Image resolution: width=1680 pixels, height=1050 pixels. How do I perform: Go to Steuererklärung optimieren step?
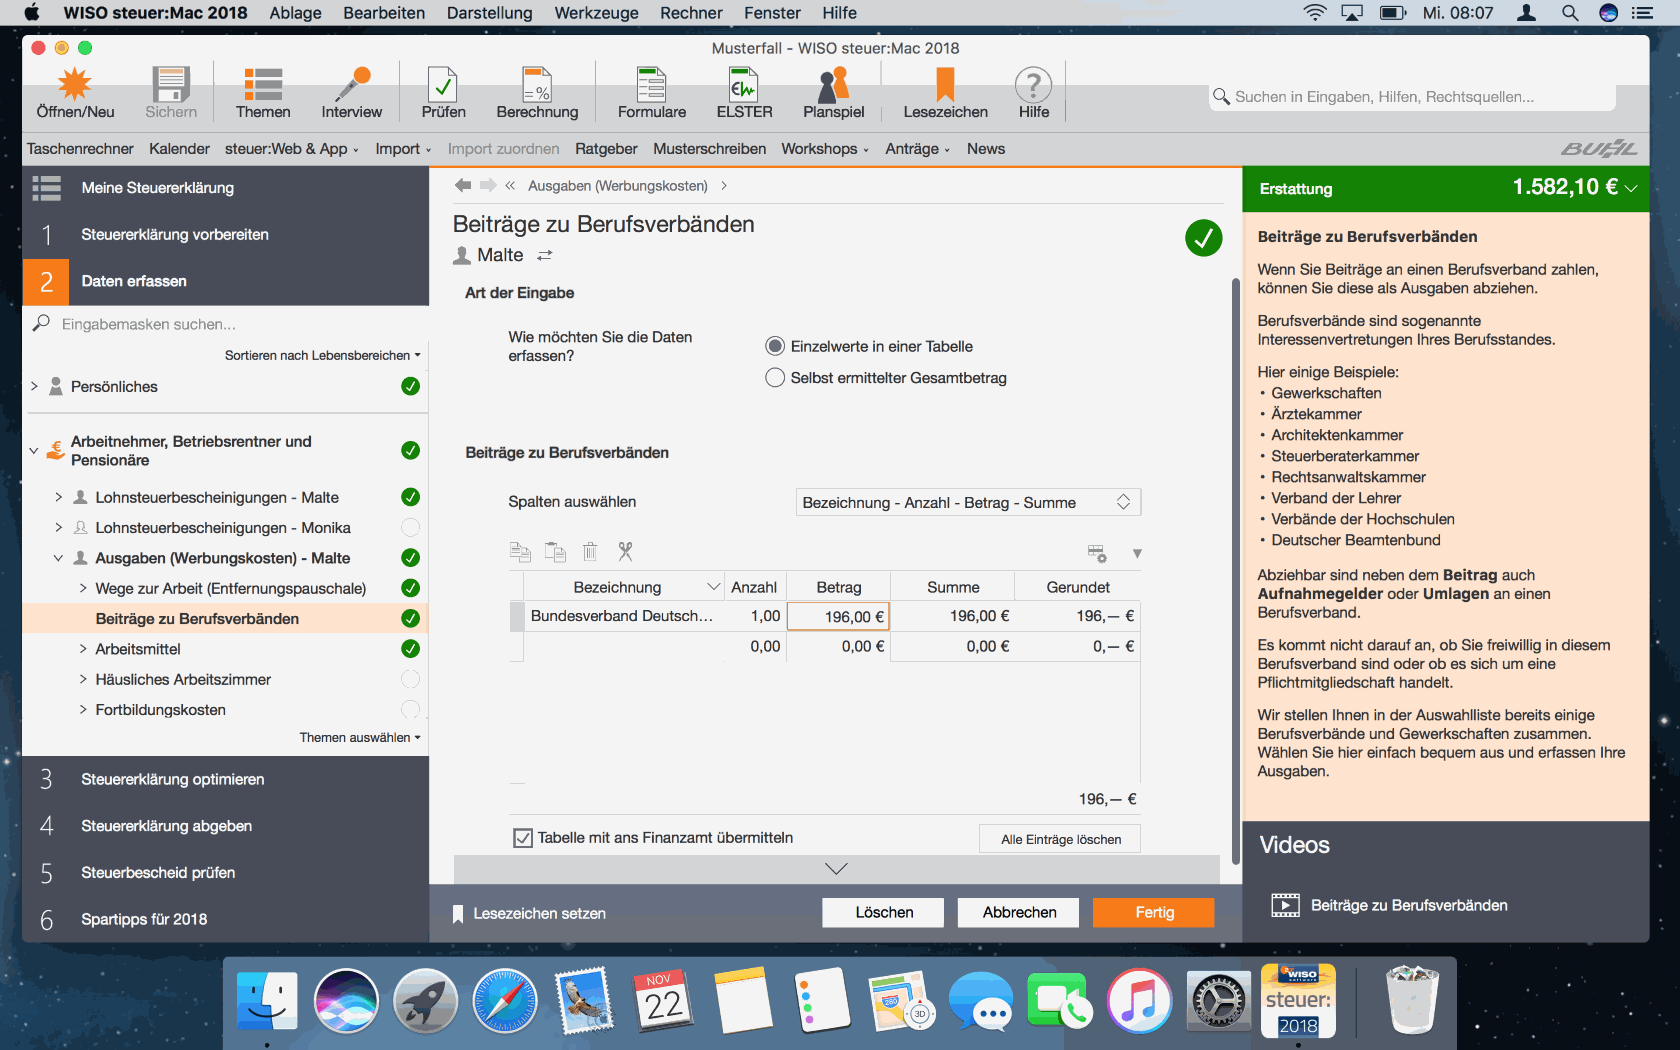(172, 779)
